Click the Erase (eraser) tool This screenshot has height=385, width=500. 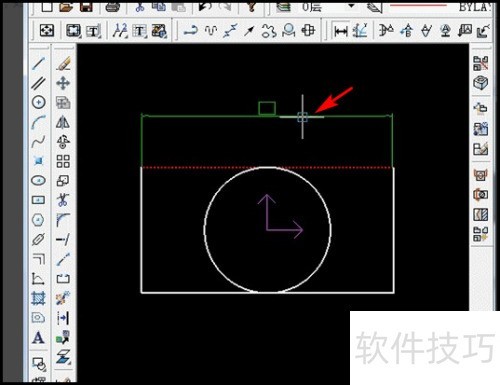(63, 63)
